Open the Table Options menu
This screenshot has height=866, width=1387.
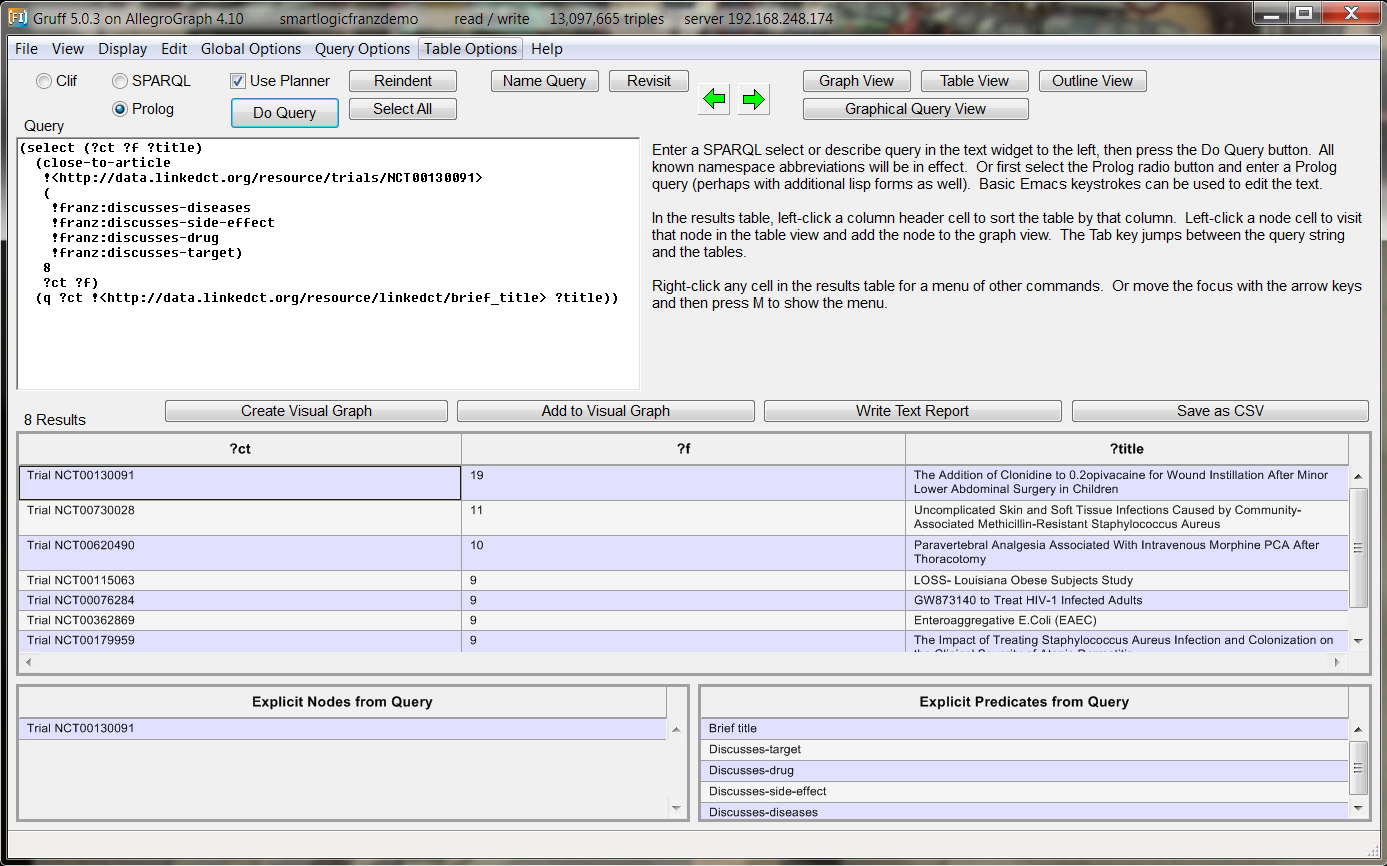coord(471,49)
